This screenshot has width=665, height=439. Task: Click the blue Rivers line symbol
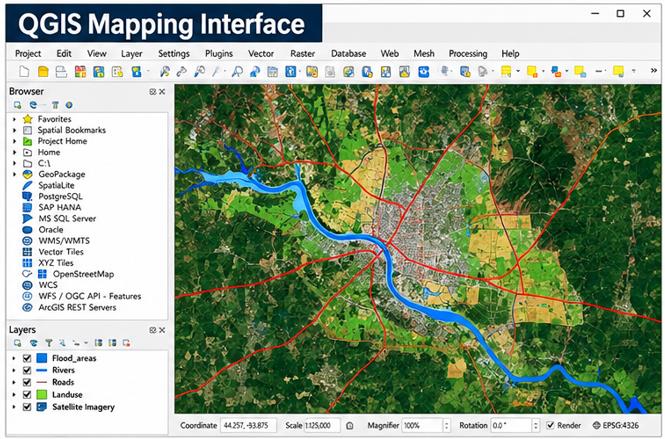(42, 370)
